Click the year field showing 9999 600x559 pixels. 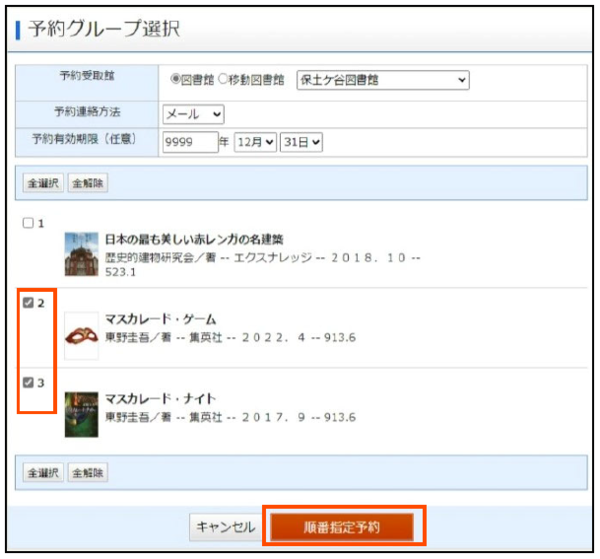pos(189,143)
